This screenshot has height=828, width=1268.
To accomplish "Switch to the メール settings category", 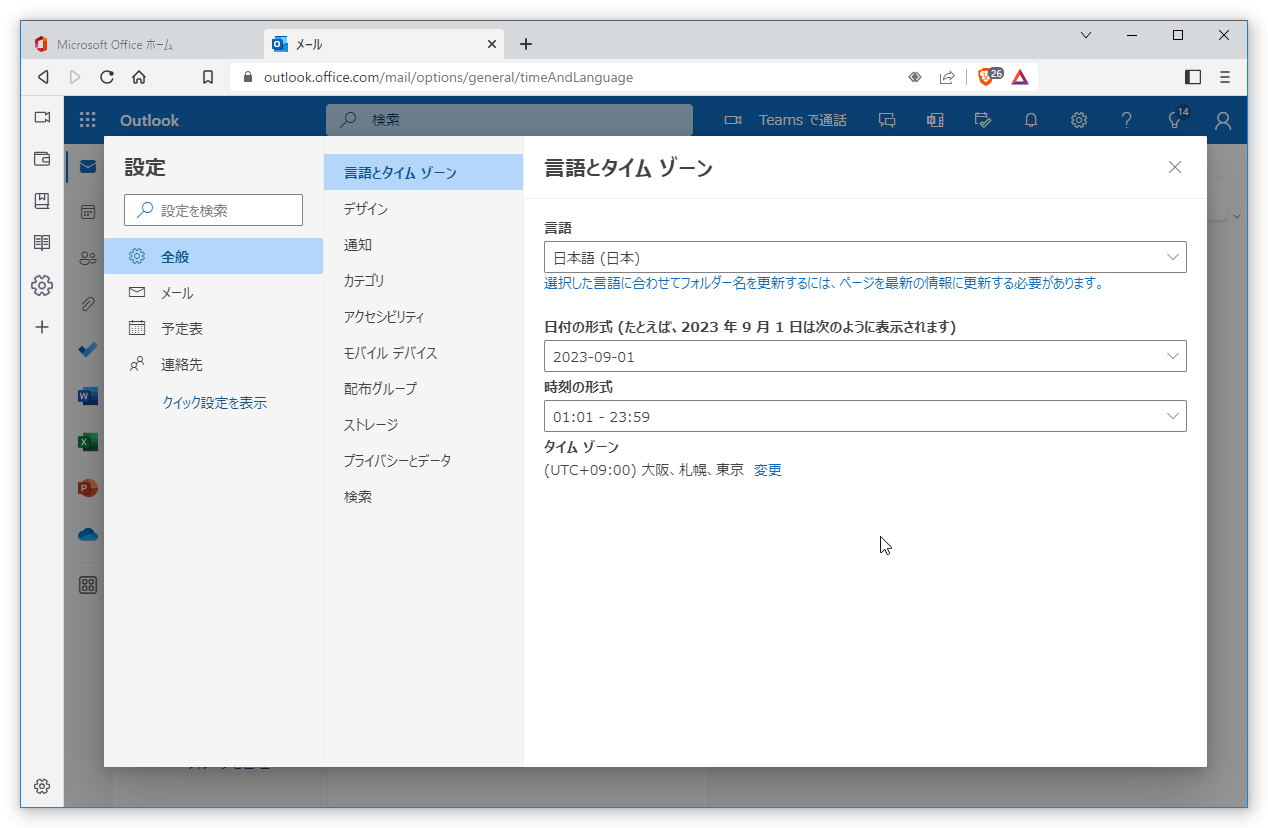I will 177,293.
